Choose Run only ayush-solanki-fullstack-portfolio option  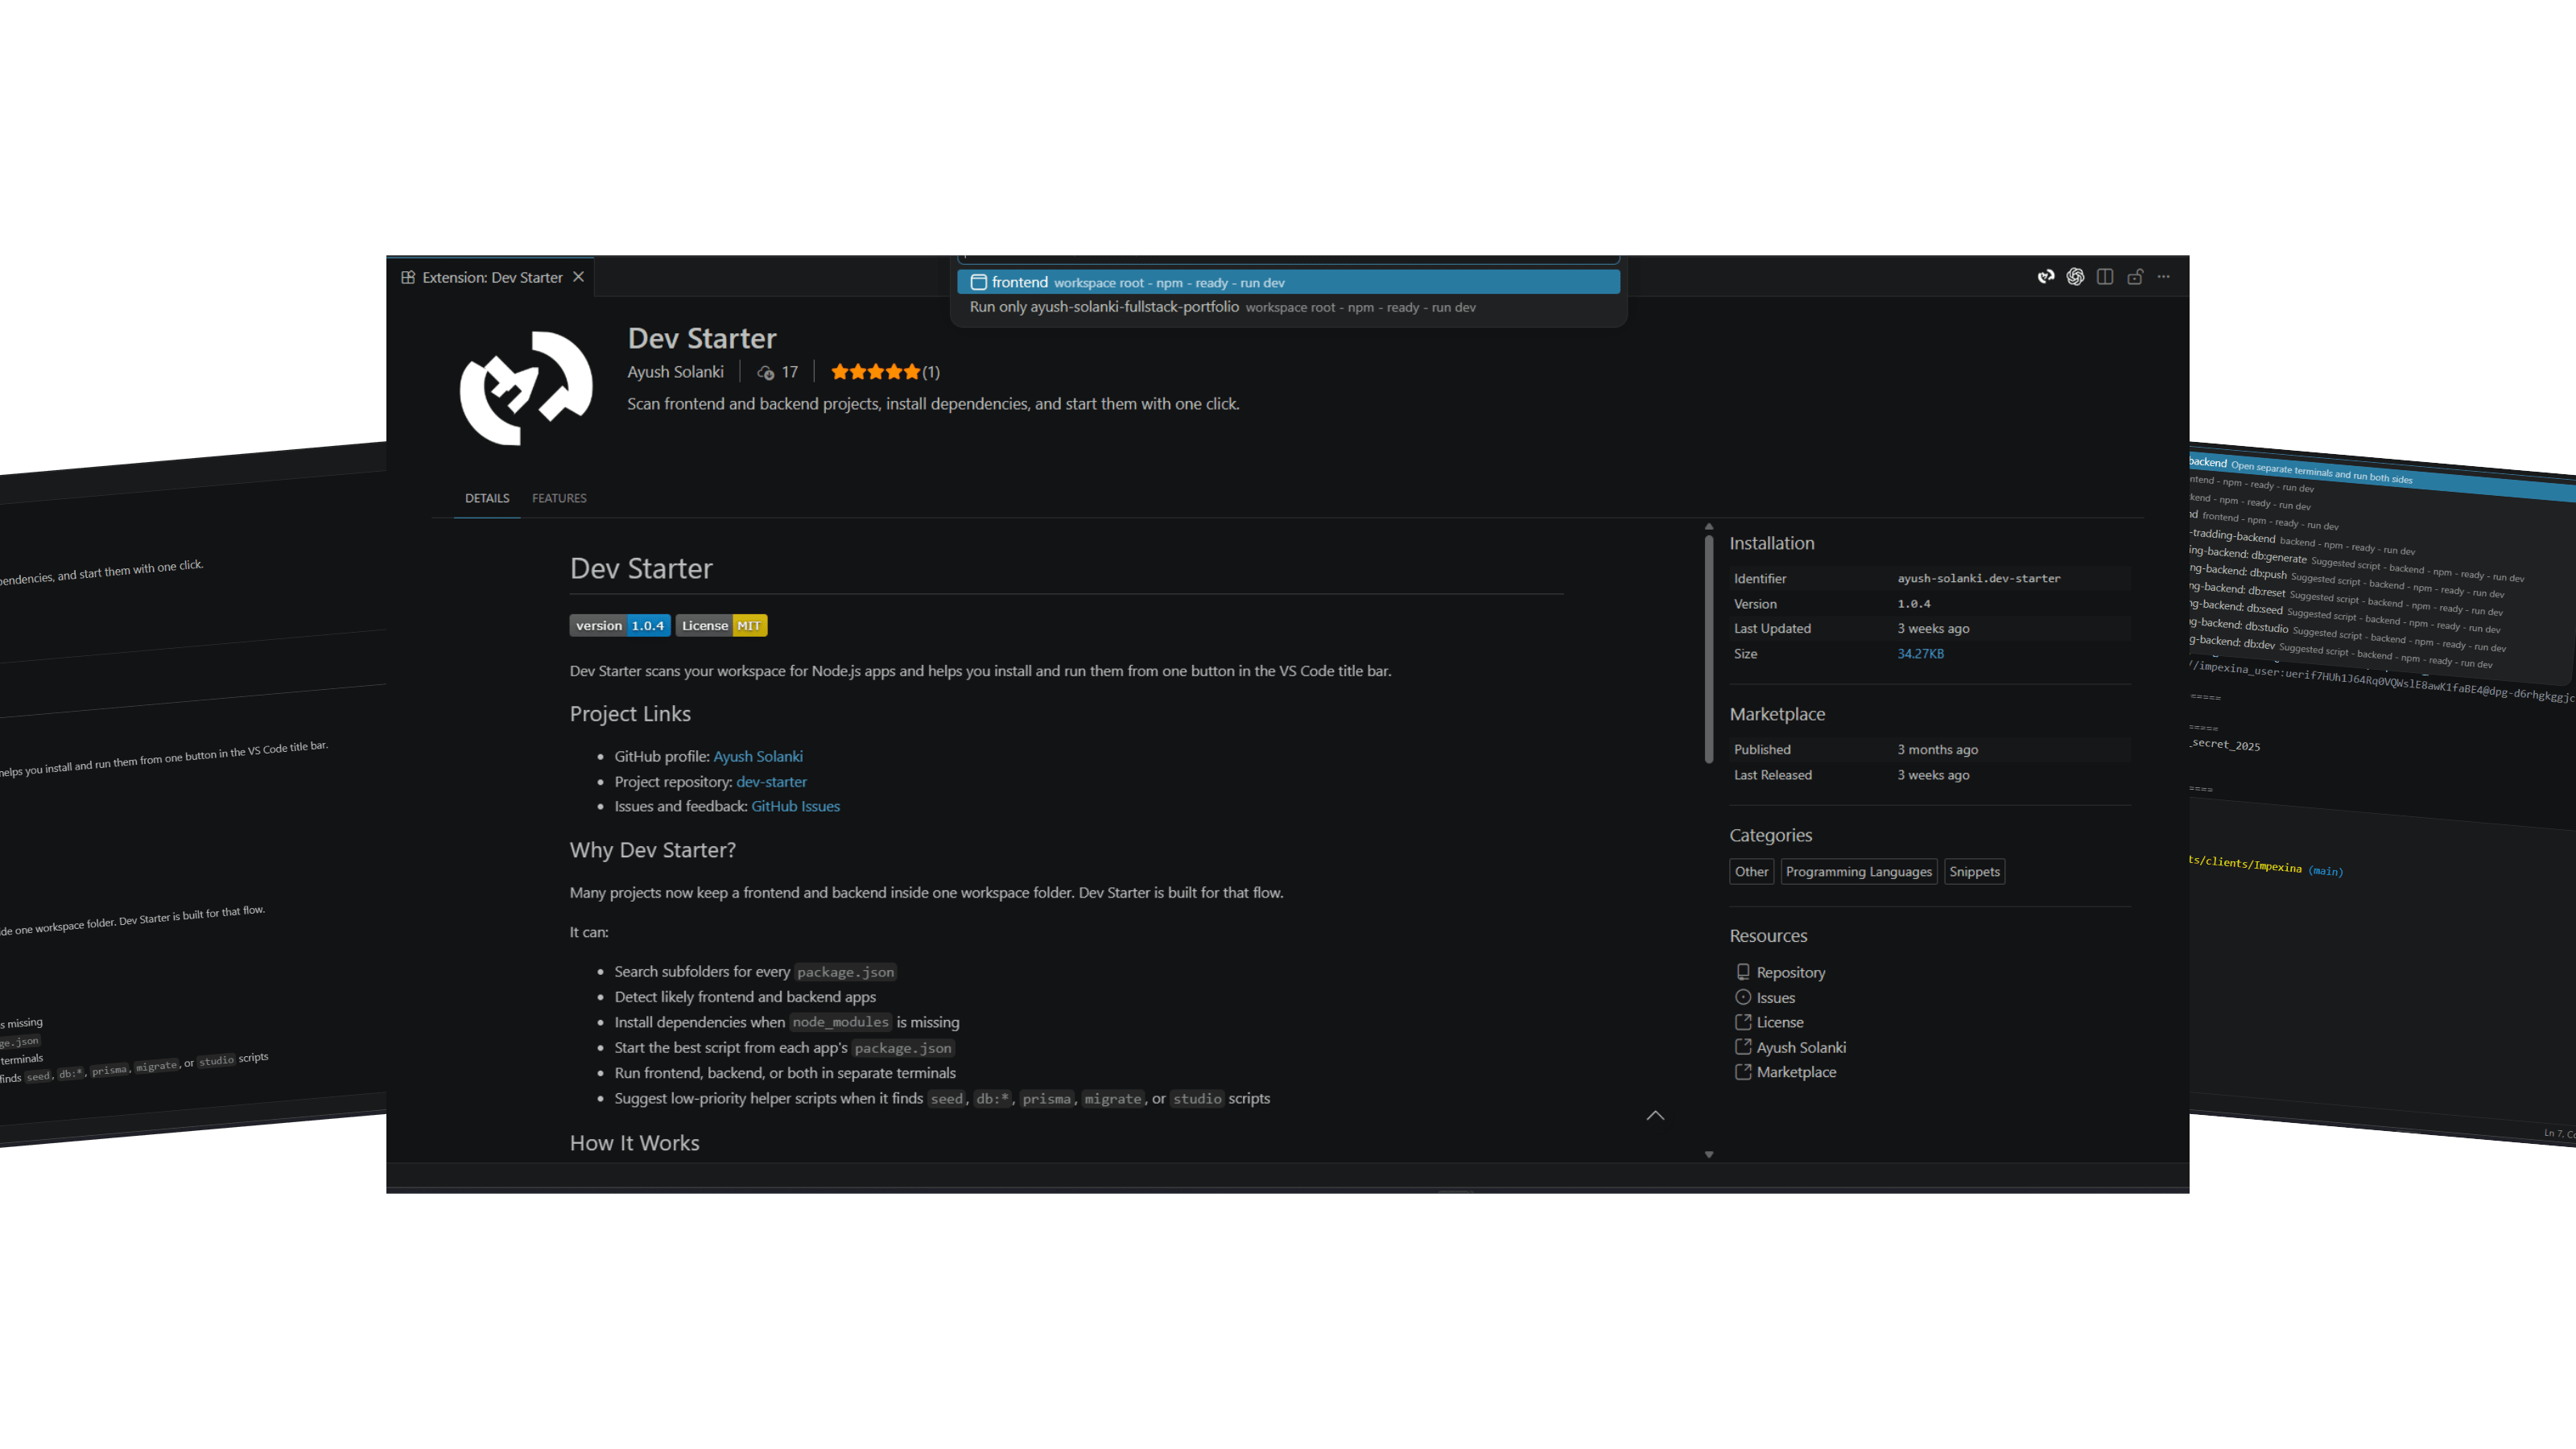pyautogui.click(x=1288, y=307)
